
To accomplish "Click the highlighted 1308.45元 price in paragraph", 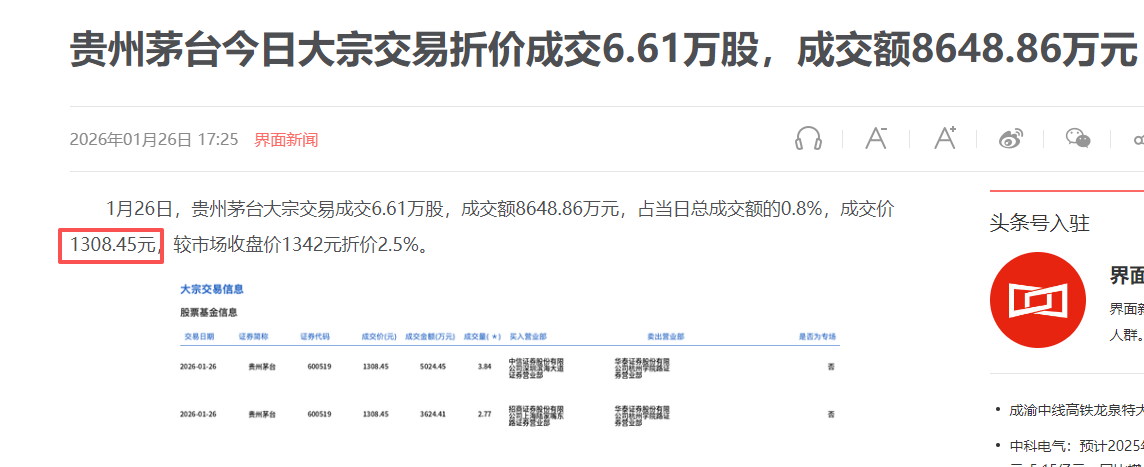I will click(111, 245).
